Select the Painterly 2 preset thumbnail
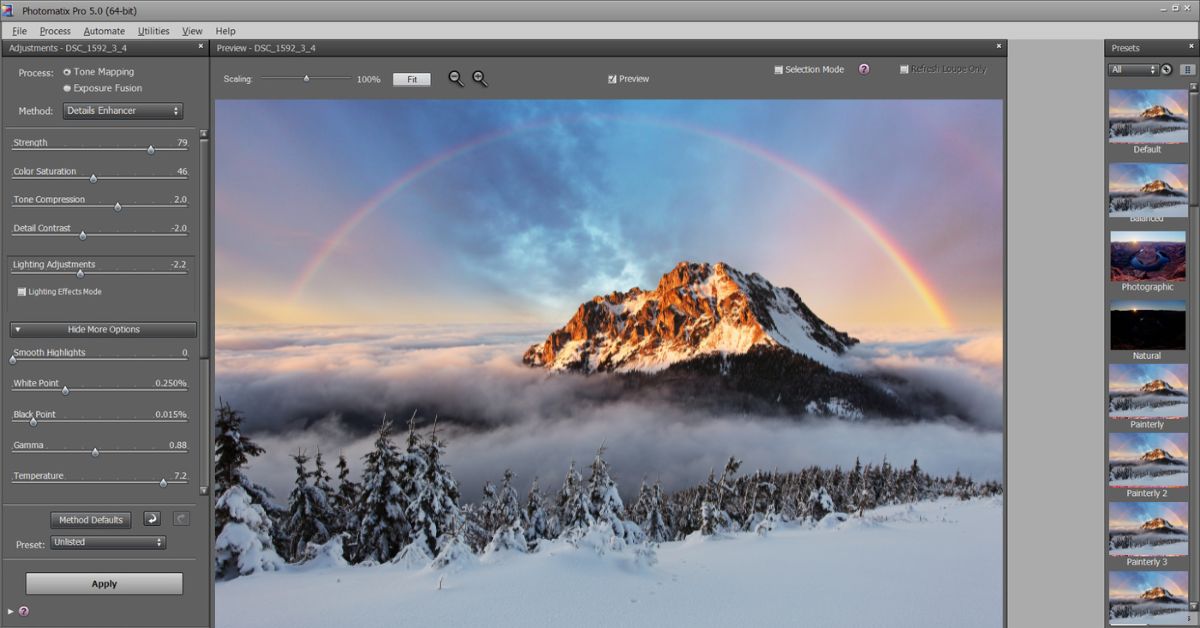 [x=1147, y=459]
